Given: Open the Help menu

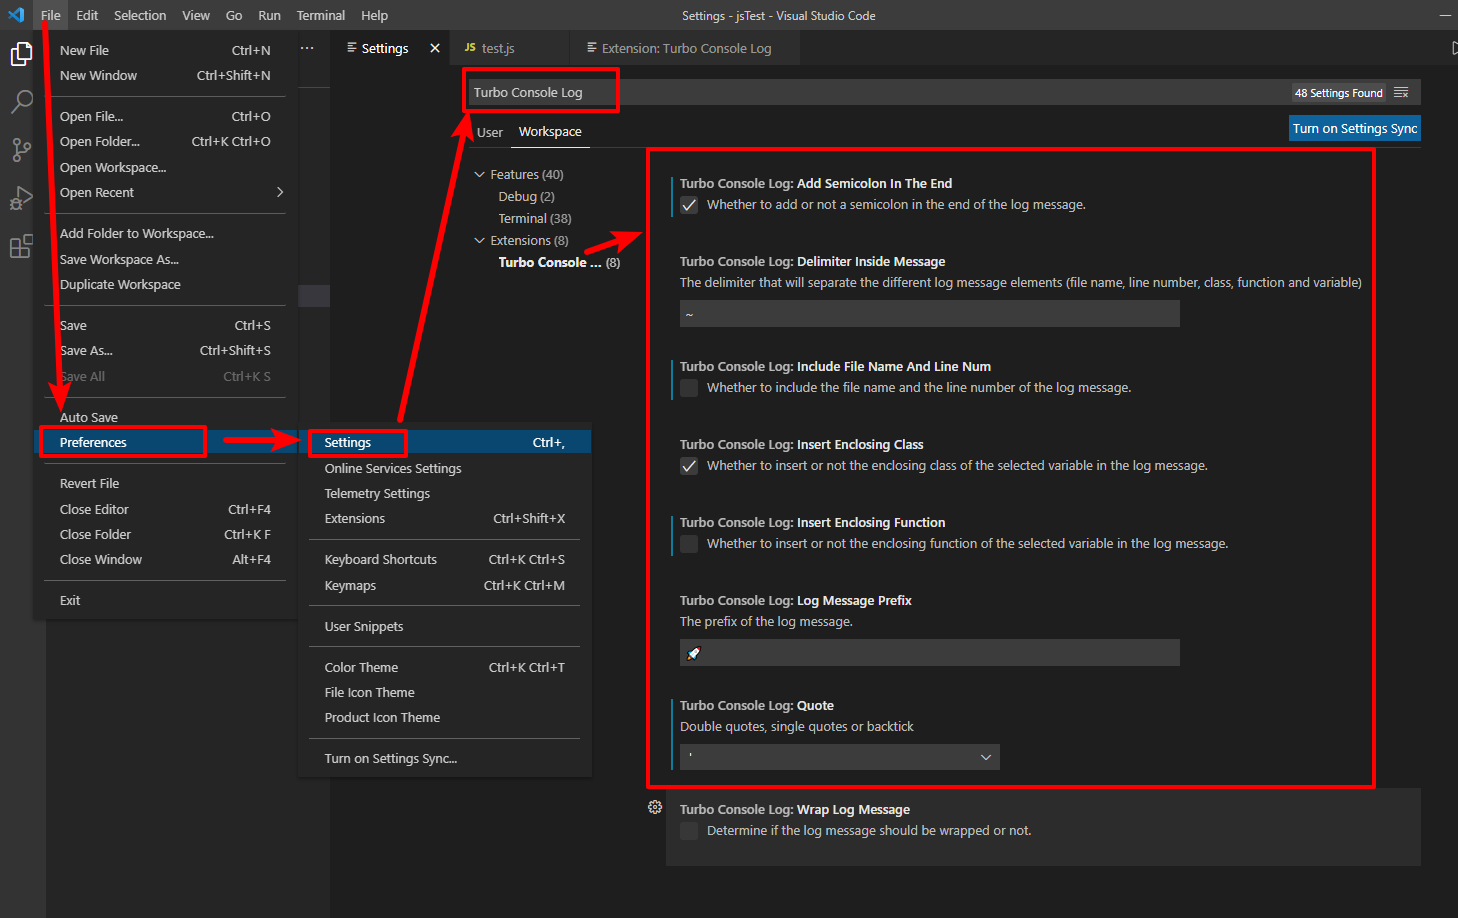Looking at the screenshot, I should tap(375, 15).
